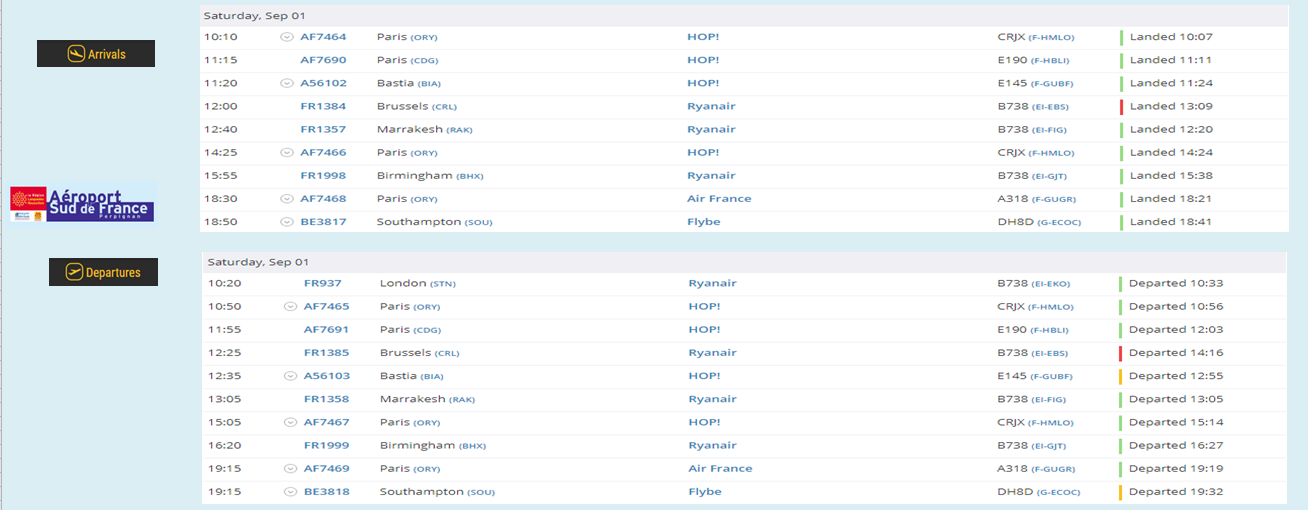This screenshot has width=1308, height=510.
Task: Open BHX airport code in FR1998 row
Action: (x=470, y=176)
